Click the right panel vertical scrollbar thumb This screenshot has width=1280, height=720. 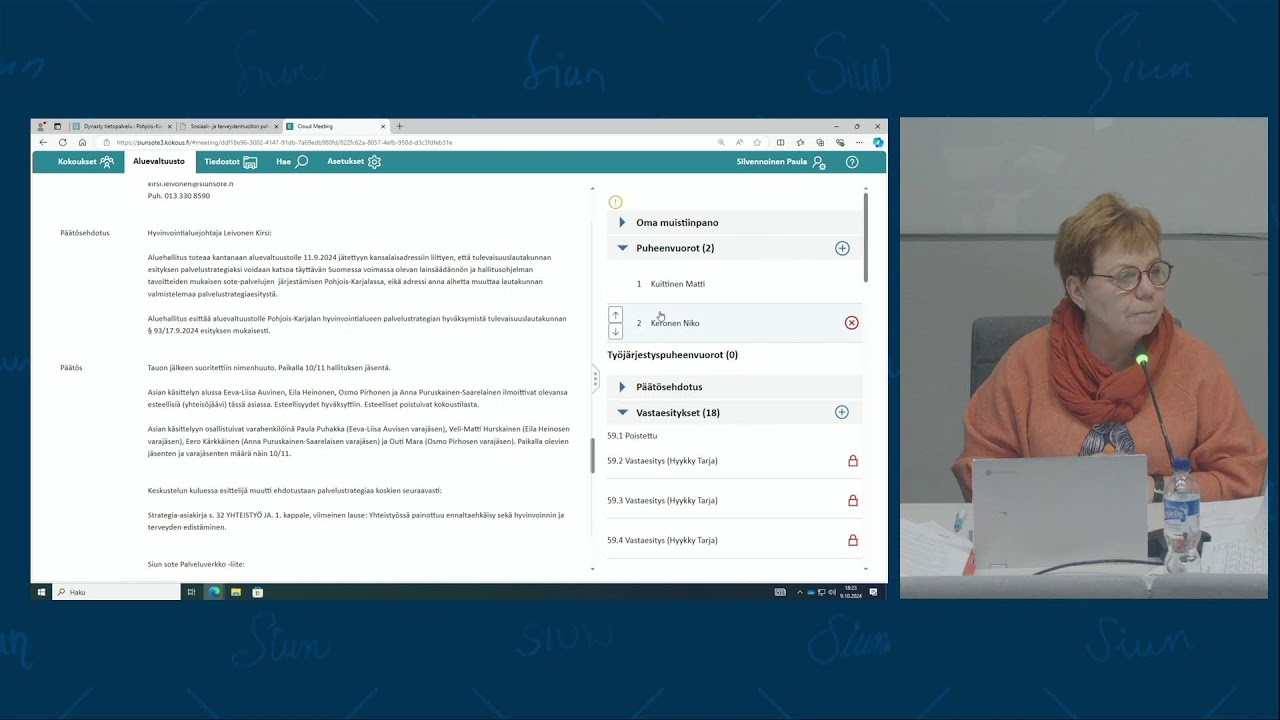point(866,236)
